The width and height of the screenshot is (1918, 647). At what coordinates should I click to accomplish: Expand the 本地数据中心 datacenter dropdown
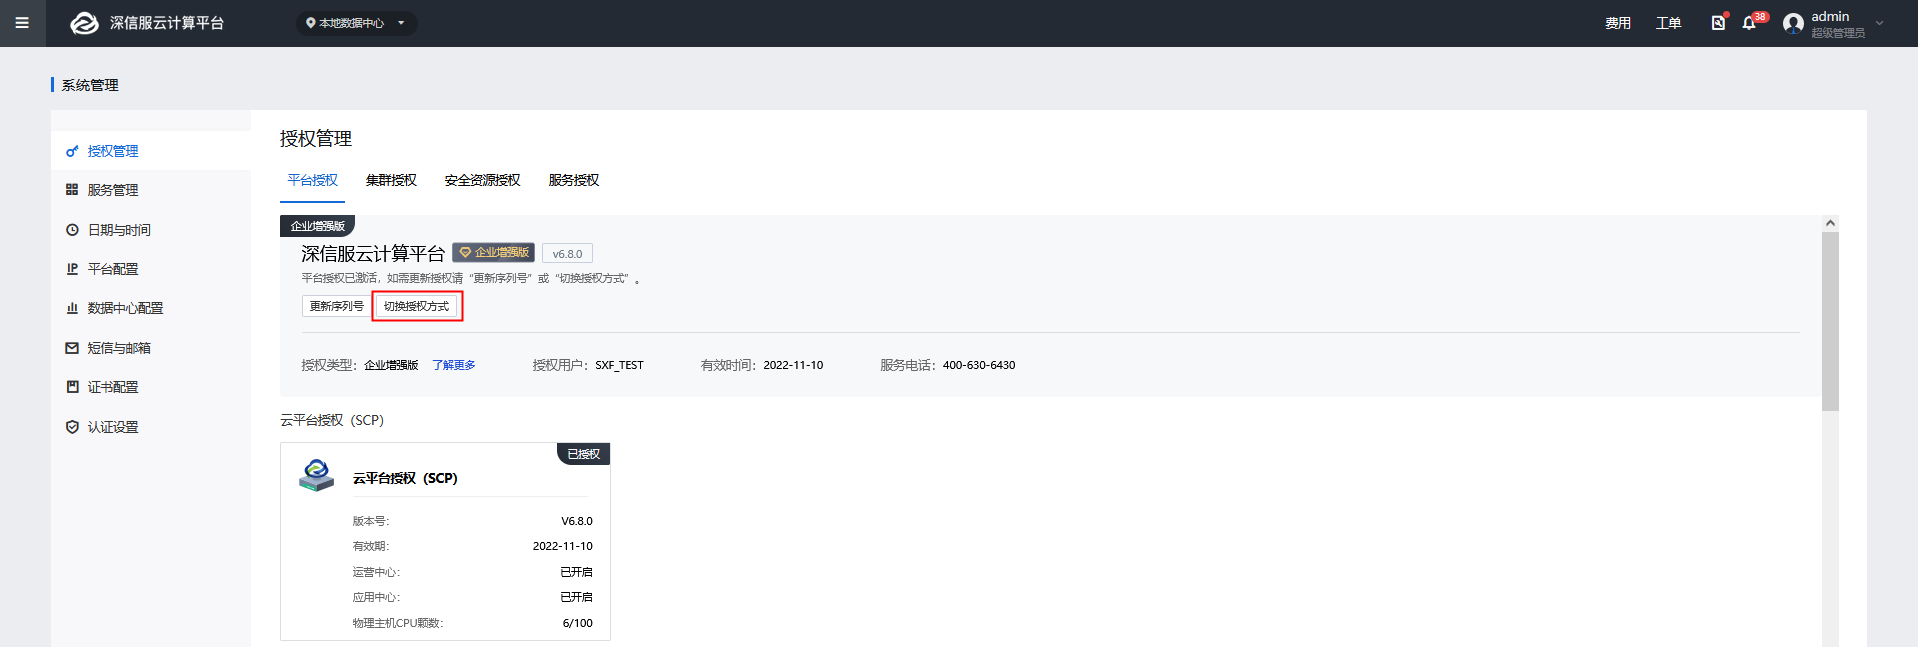[357, 23]
